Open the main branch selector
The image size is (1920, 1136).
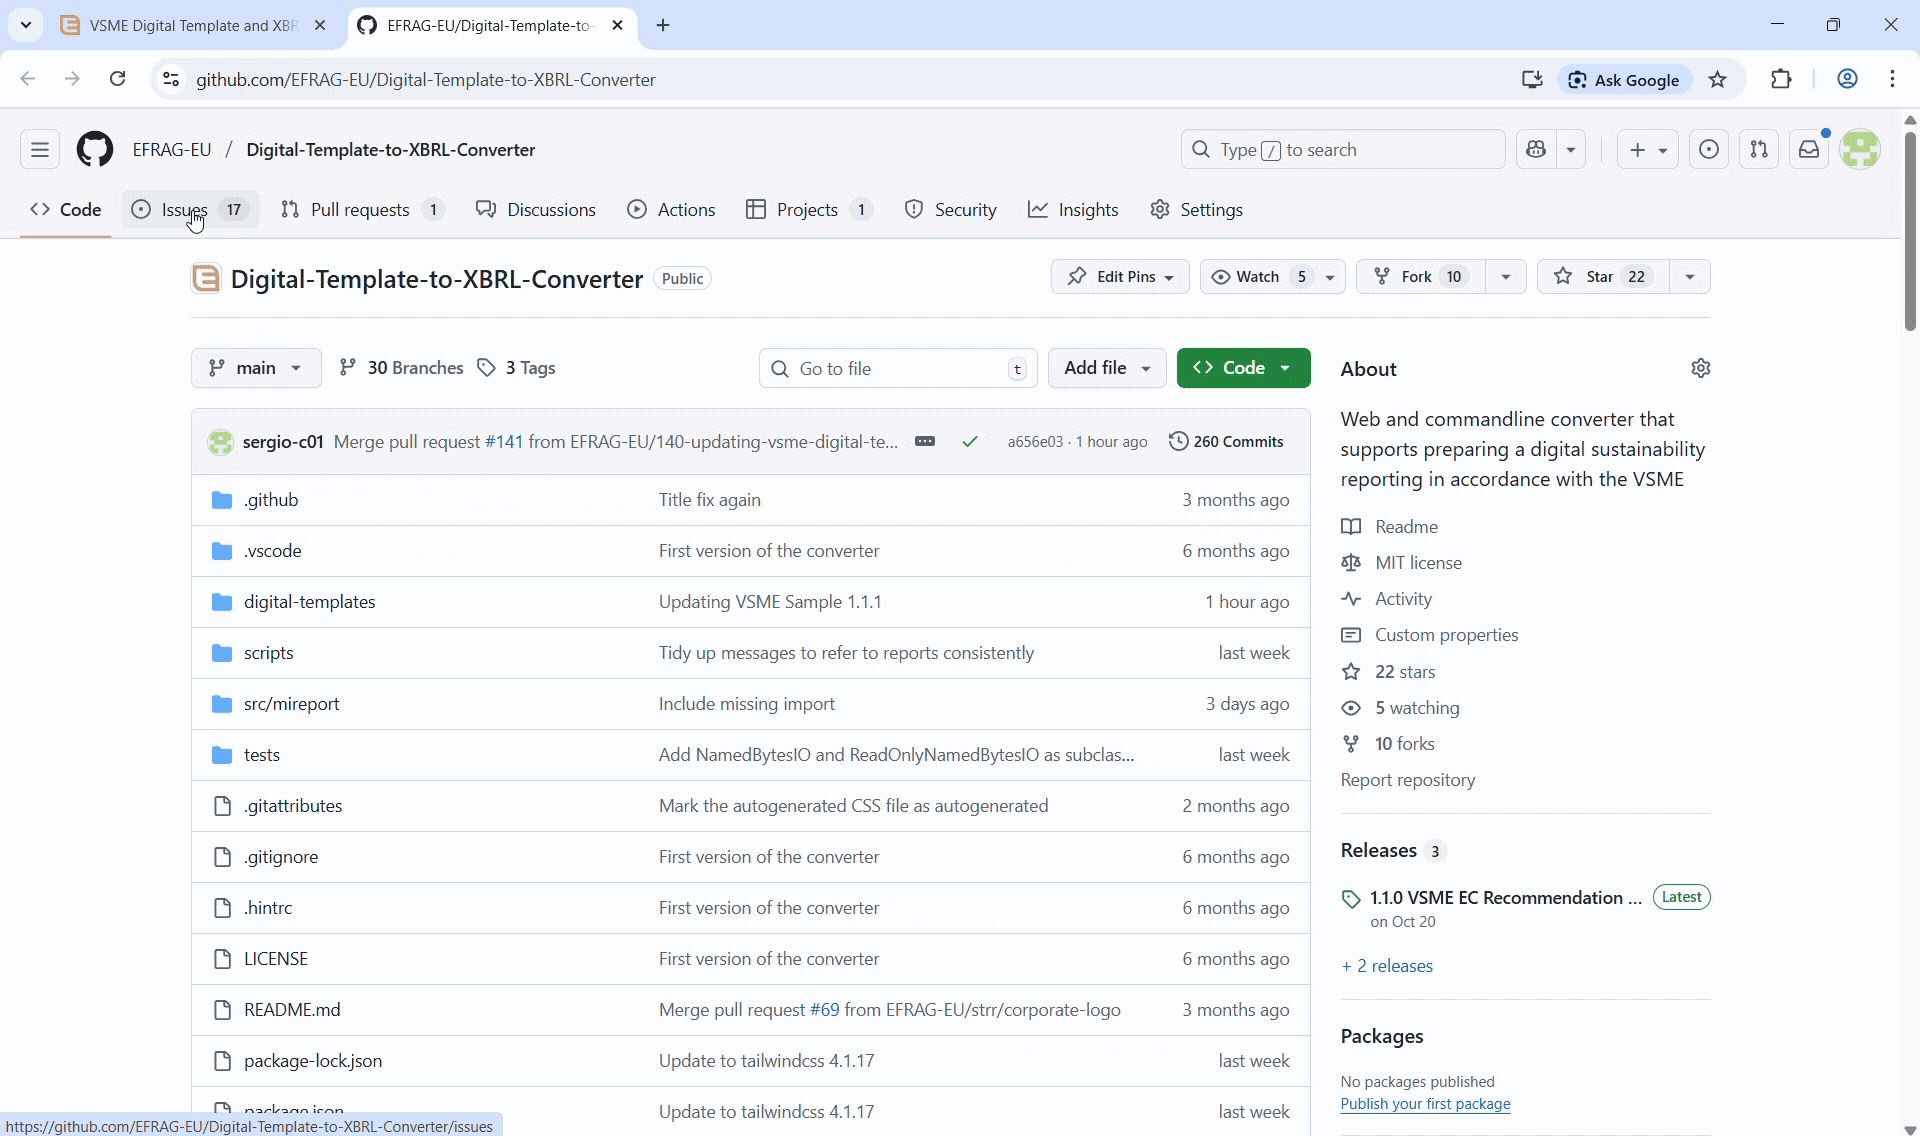click(x=256, y=369)
